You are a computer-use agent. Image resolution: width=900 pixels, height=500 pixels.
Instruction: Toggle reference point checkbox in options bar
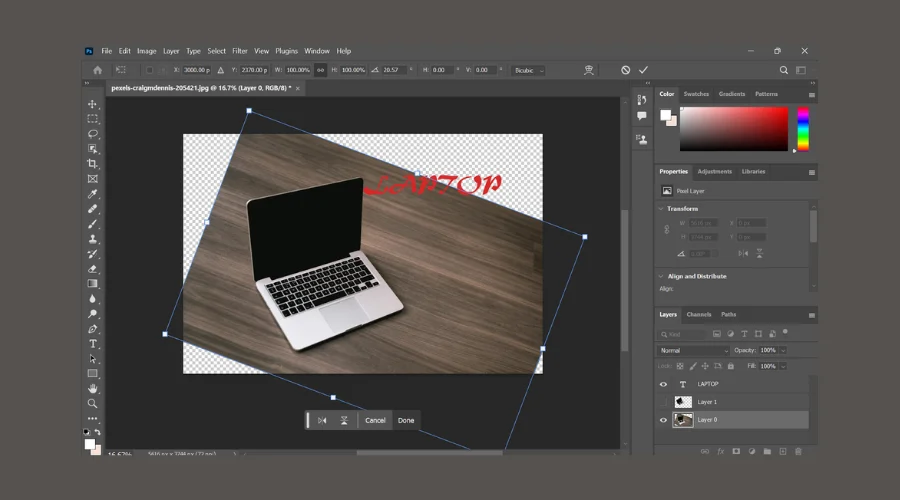(149, 70)
